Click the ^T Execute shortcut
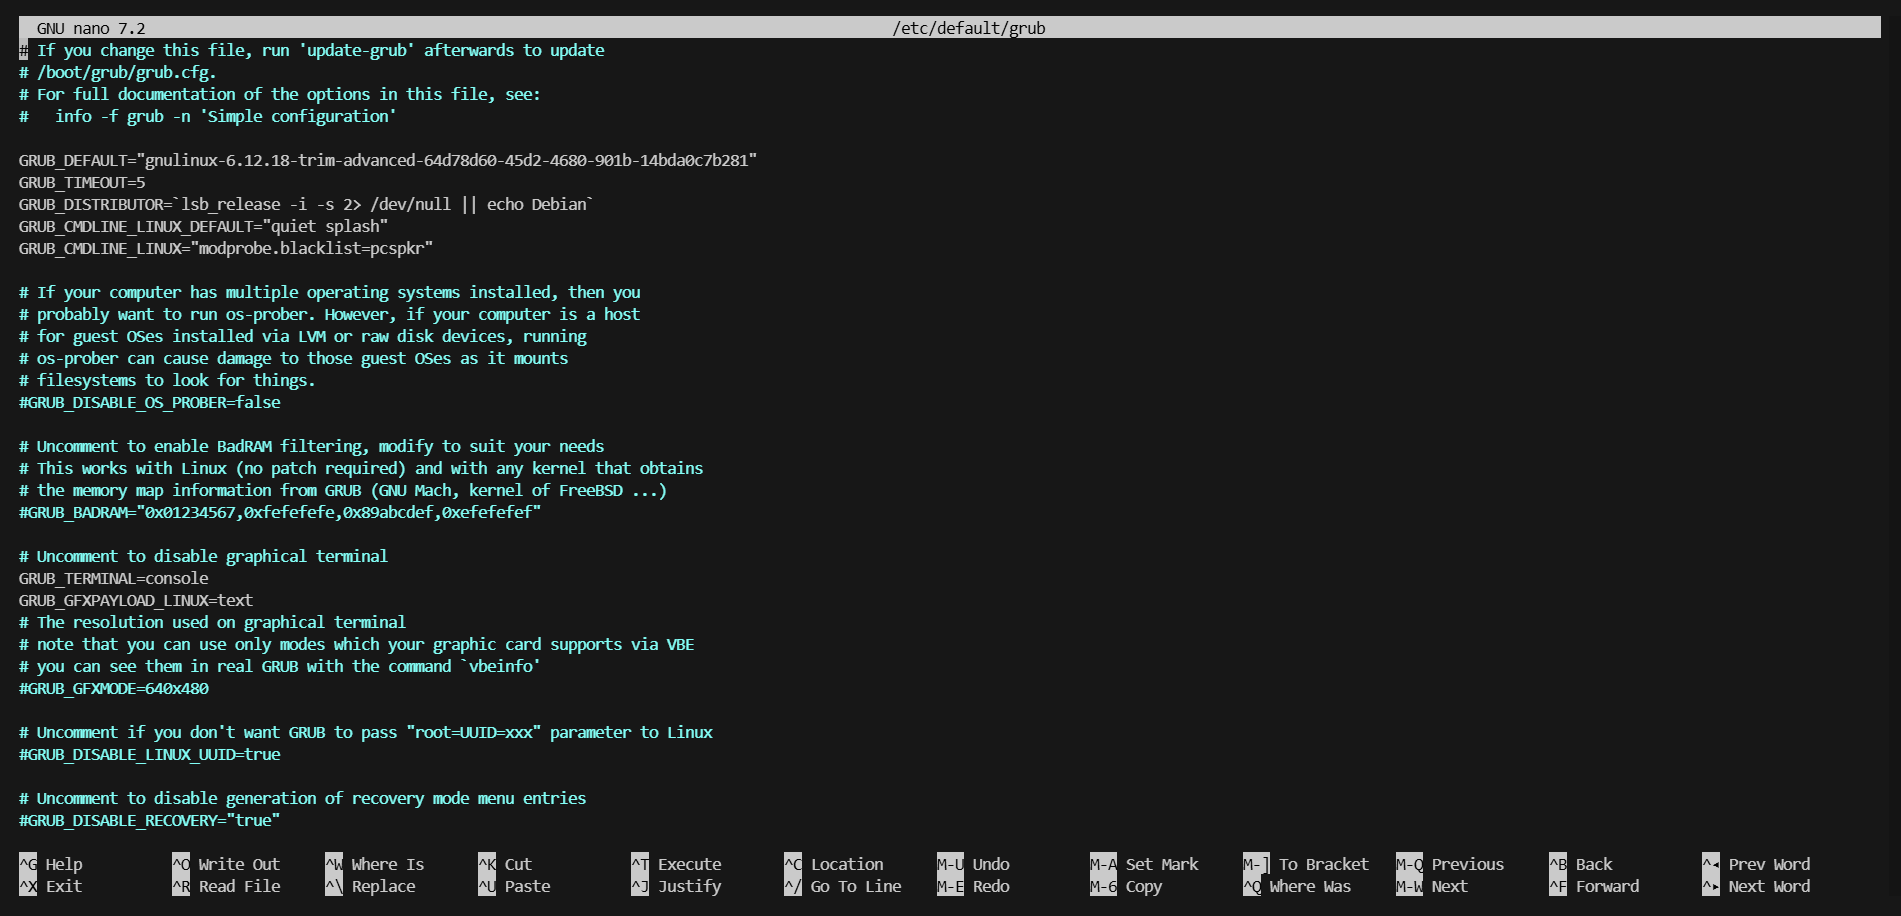Viewport: 1901px width, 916px height. tap(676, 864)
